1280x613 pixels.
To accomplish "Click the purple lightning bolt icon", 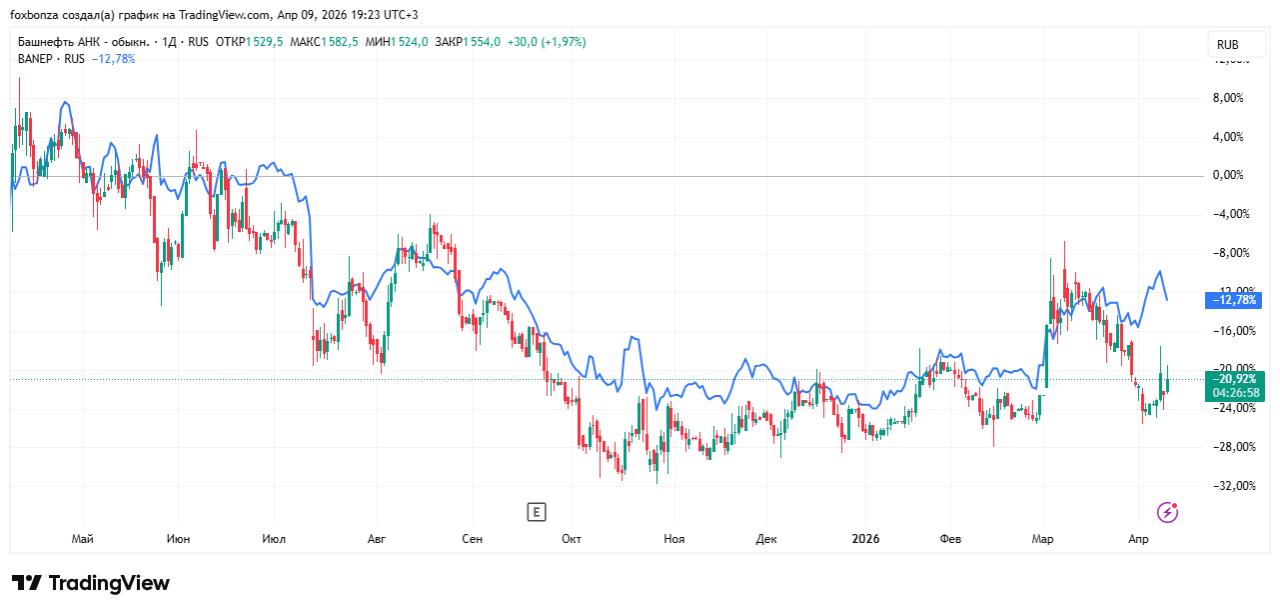I will (1167, 512).
